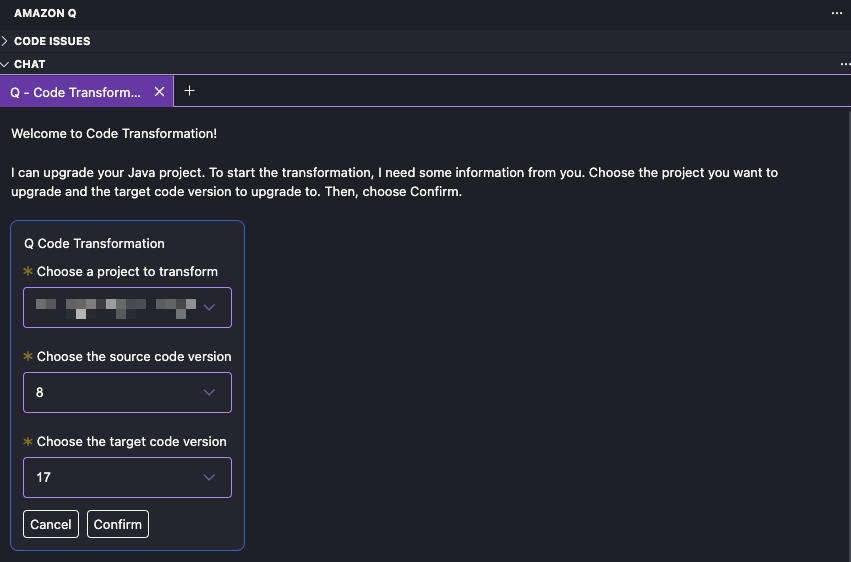Click the Choose the source code version label
The height and width of the screenshot is (562, 851).
click(134, 356)
